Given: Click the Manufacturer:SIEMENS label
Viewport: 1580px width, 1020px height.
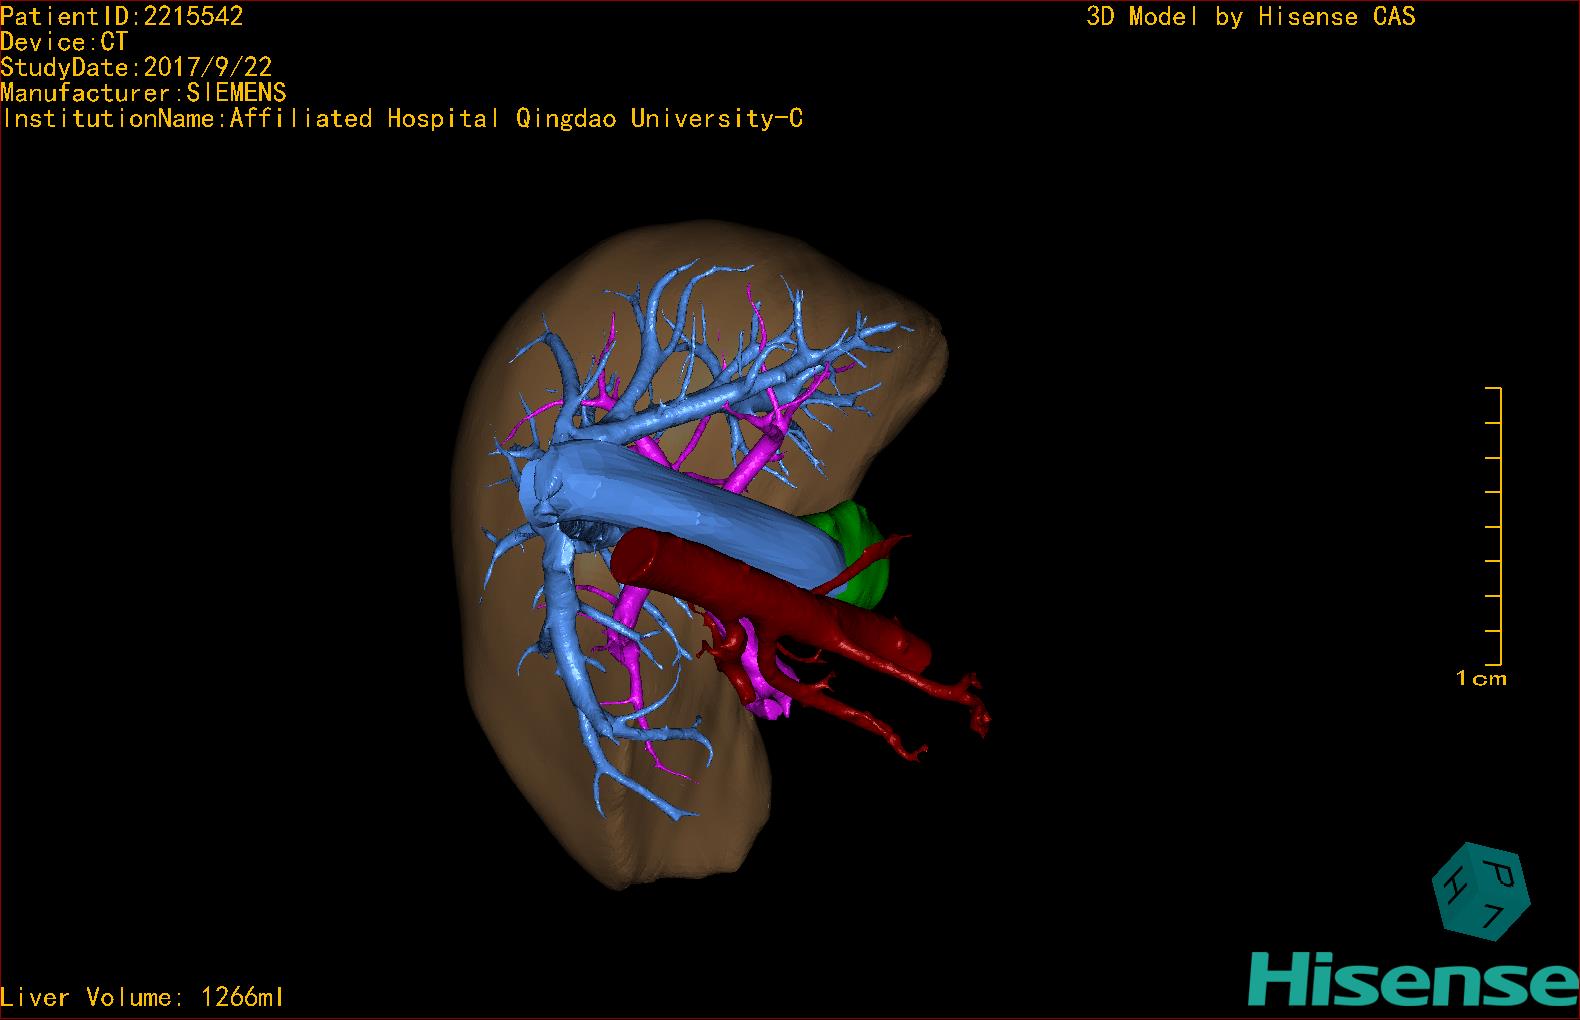Looking at the screenshot, I should pyautogui.click(x=143, y=93).
